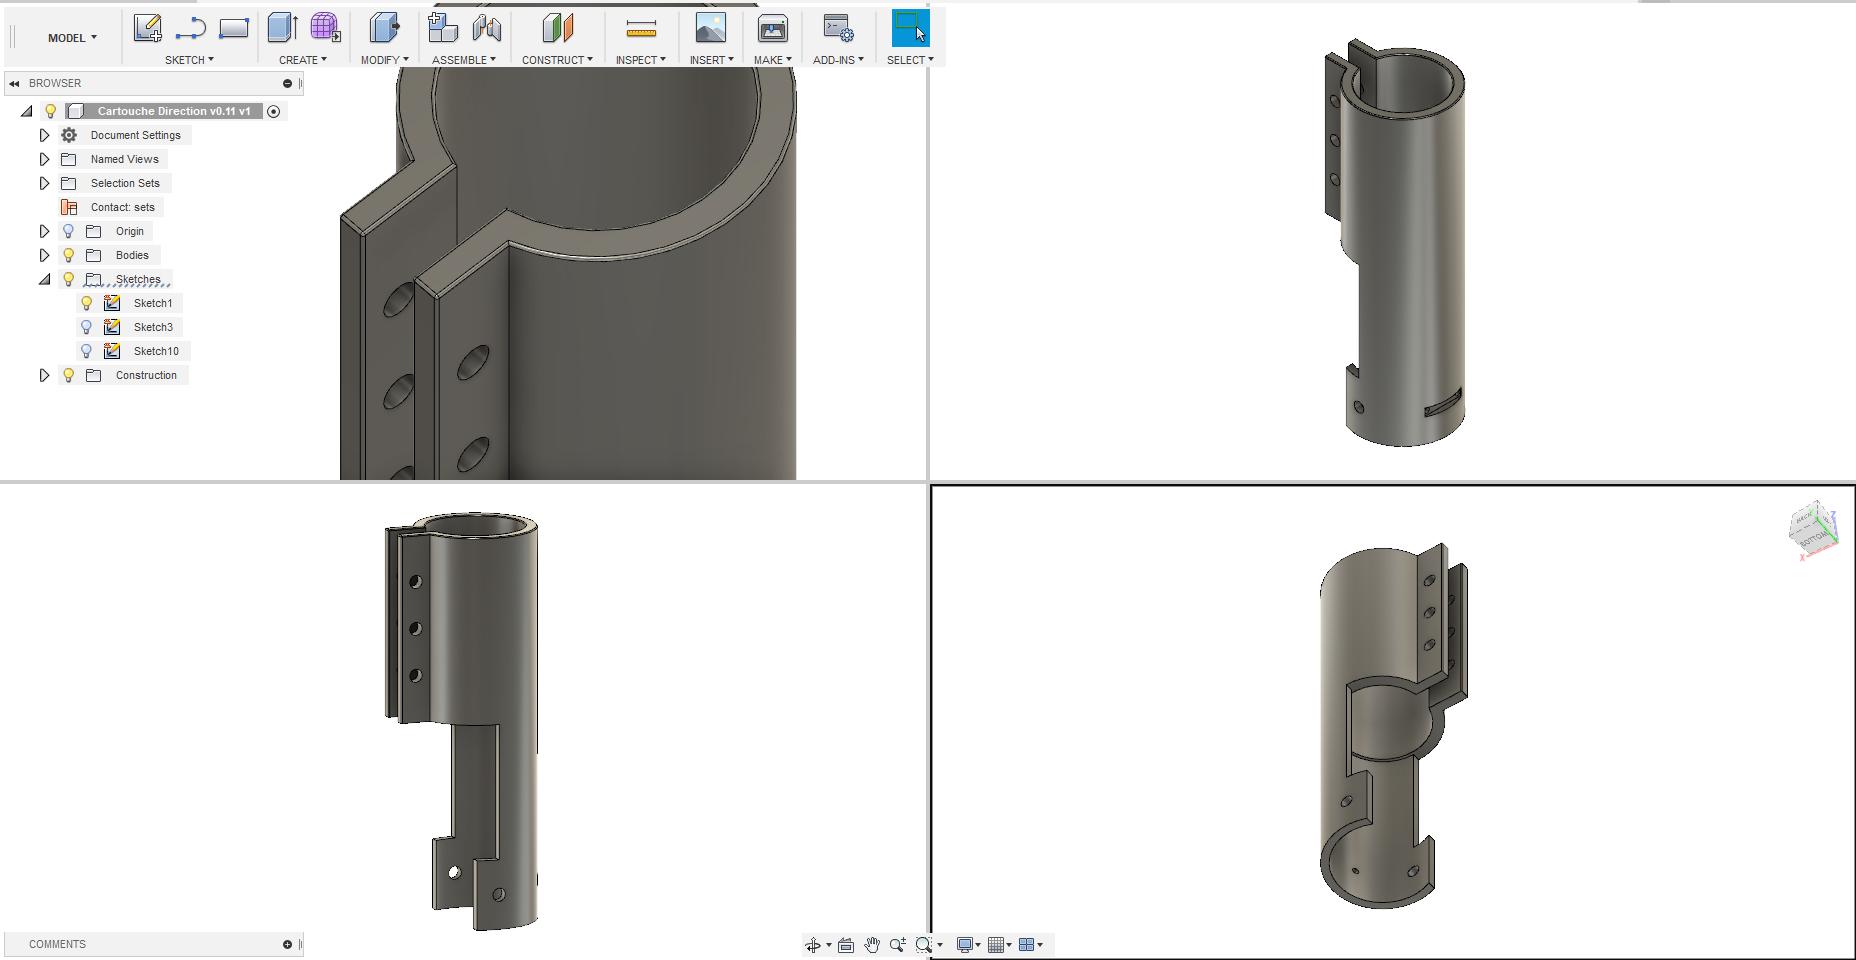Open Grid and Snaps settings icon
1856x960 pixels.
click(996, 945)
